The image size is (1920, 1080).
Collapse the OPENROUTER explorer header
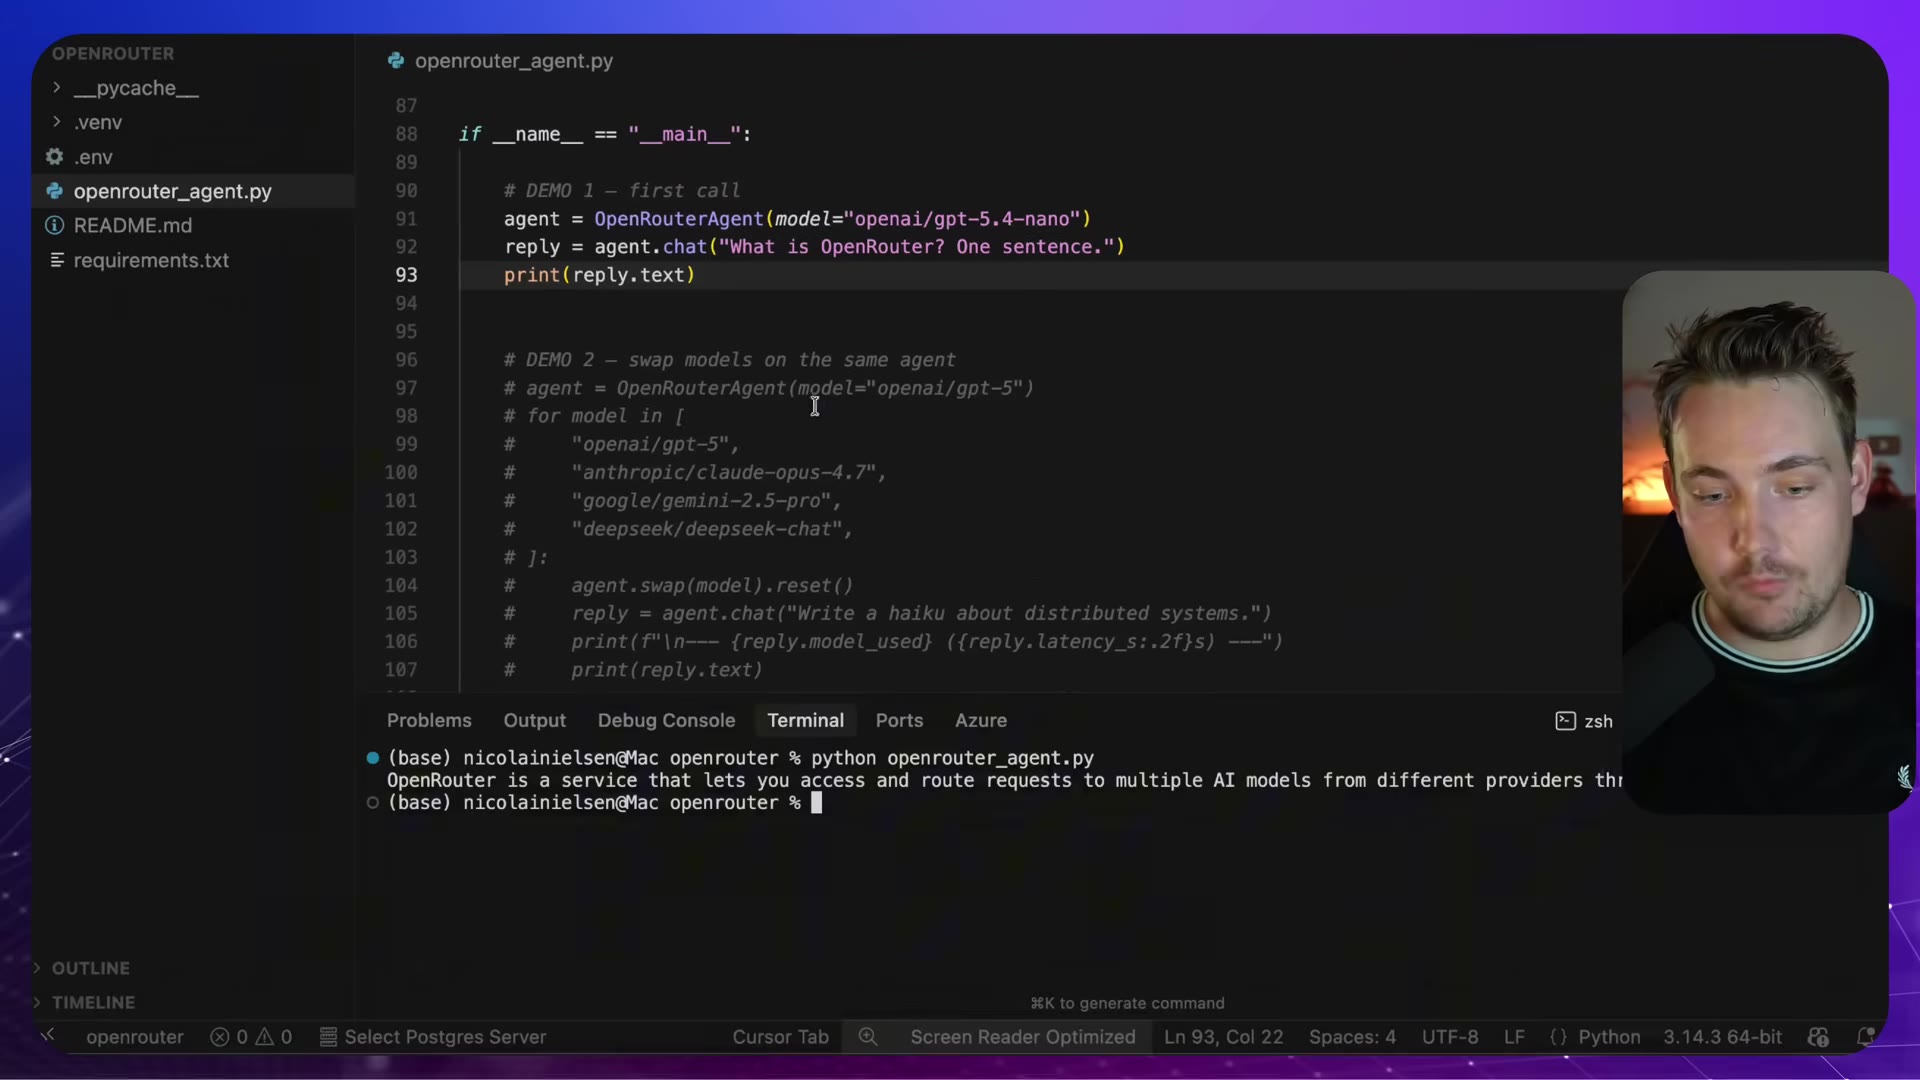click(x=113, y=53)
